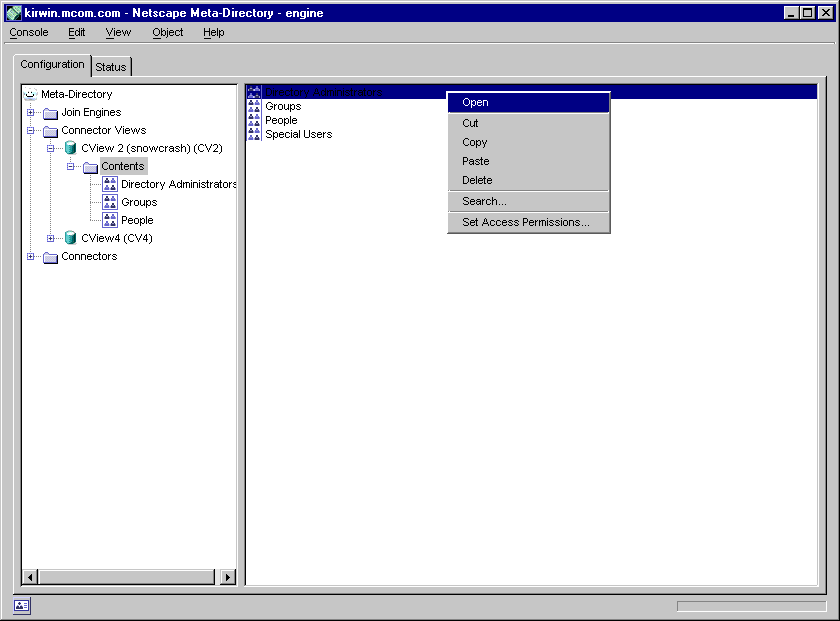Choose Search... from the context menu
The width and height of the screenshot is (840, 621).
tap(529, 201)
